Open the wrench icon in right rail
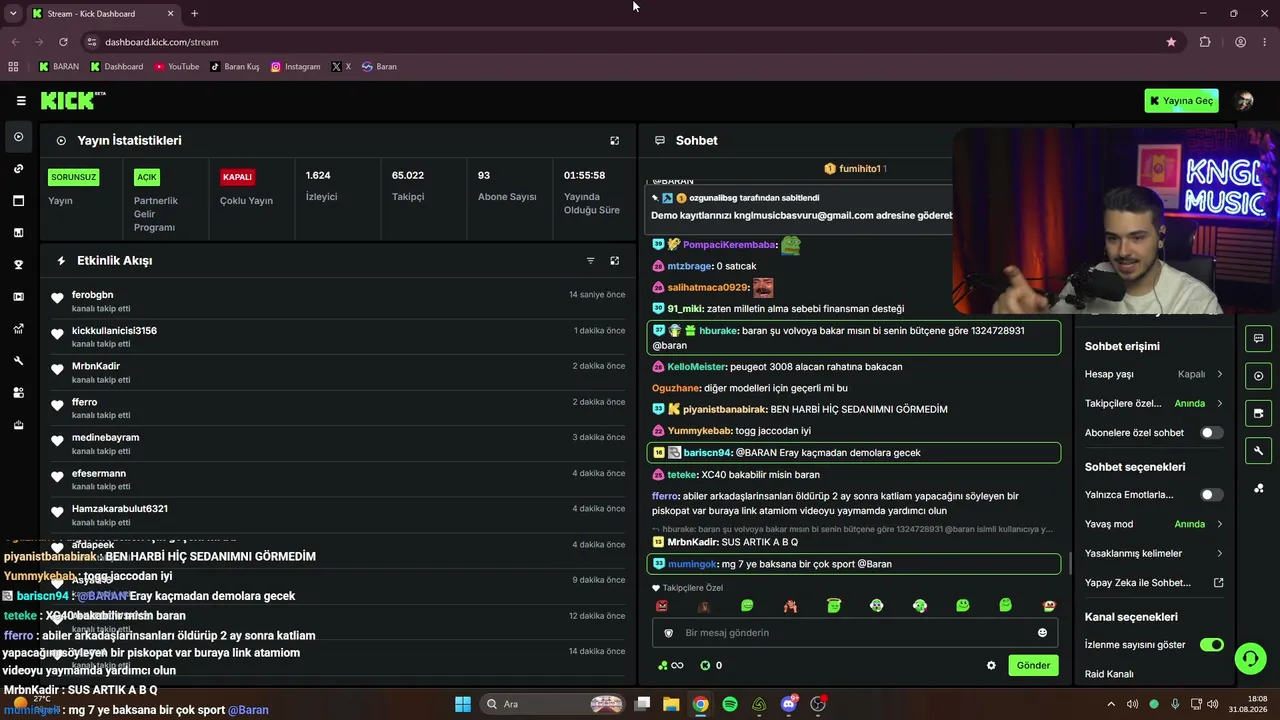The height and width of the screenshot is (720, 1280). point(1258,451)
